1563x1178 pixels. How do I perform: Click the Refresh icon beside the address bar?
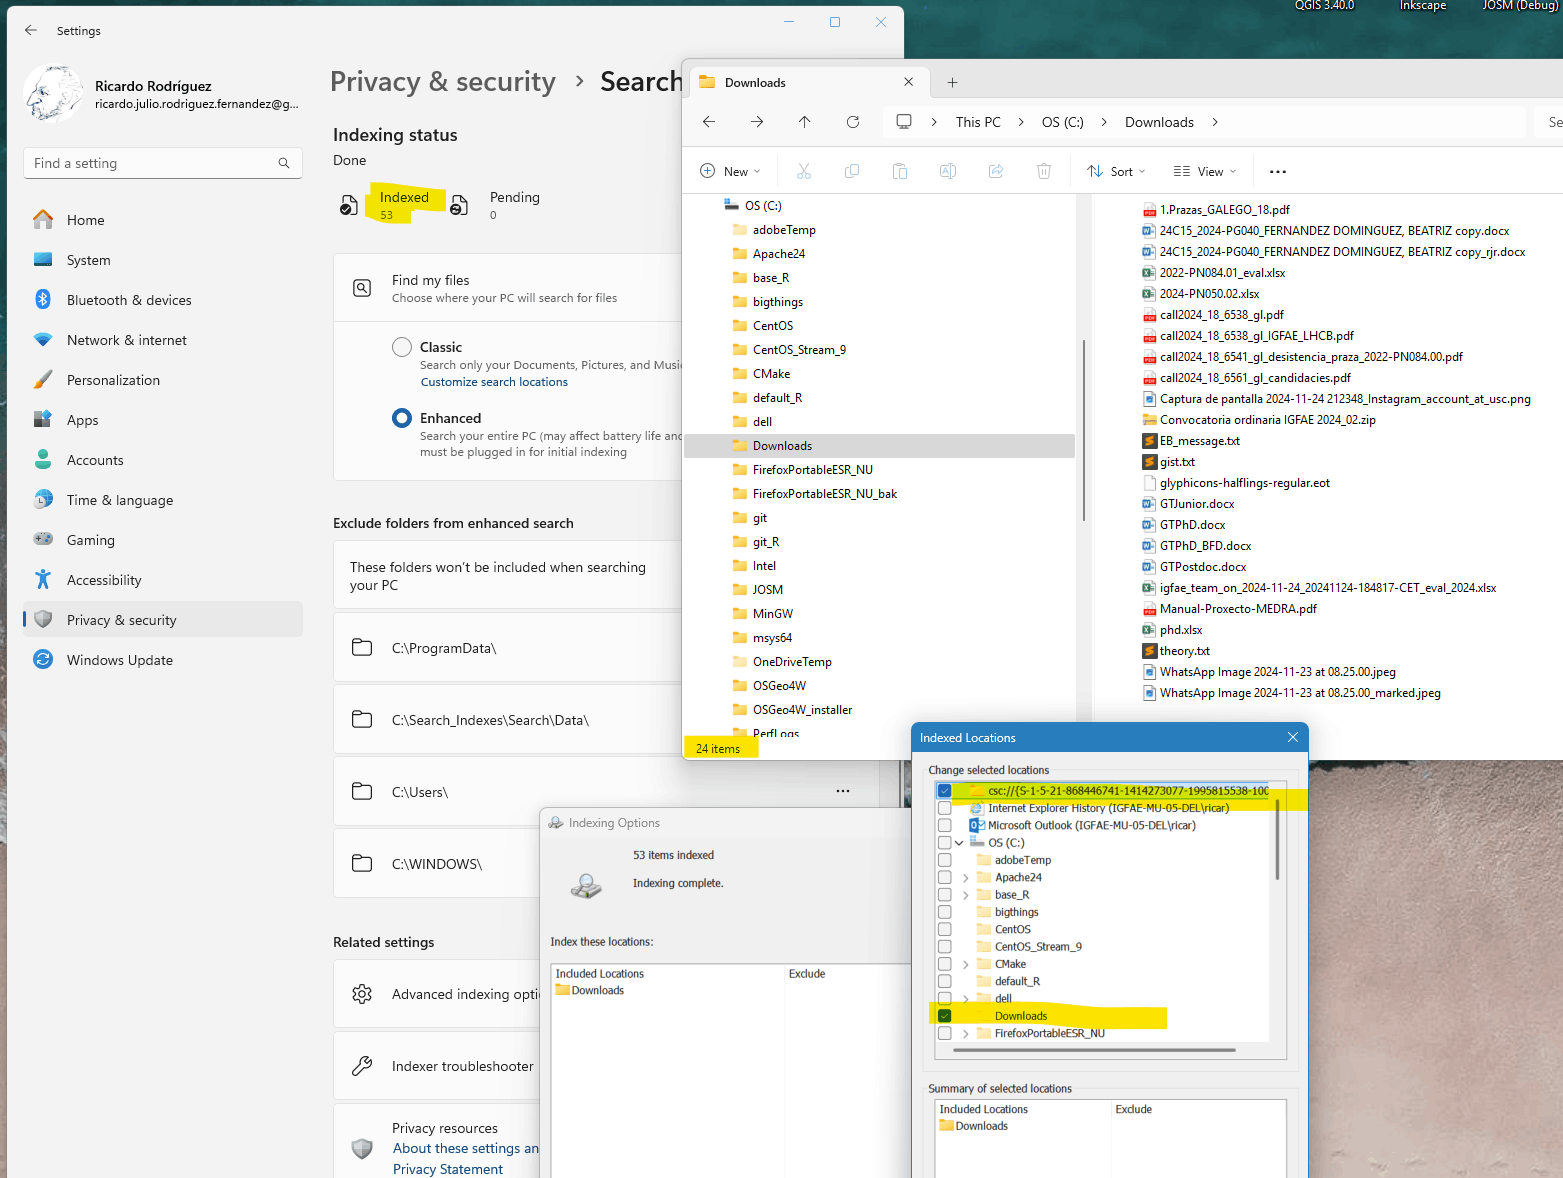[852, 121]
